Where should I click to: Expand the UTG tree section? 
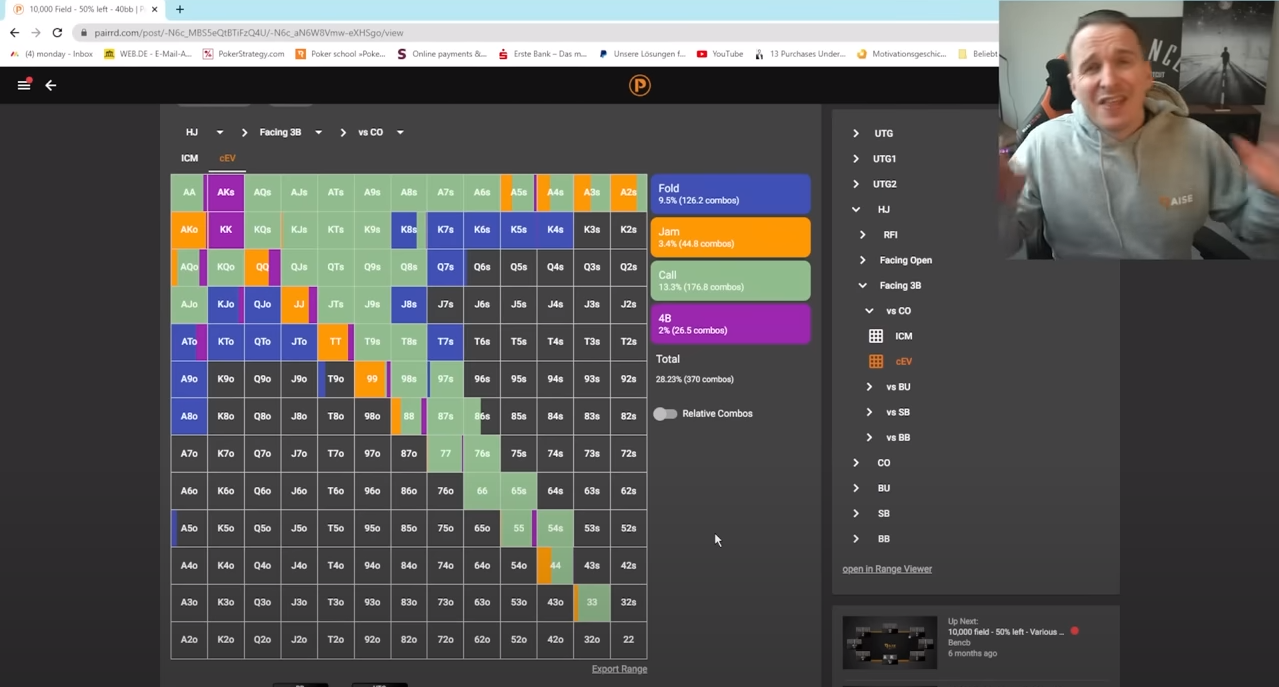[x=856, y=133]
